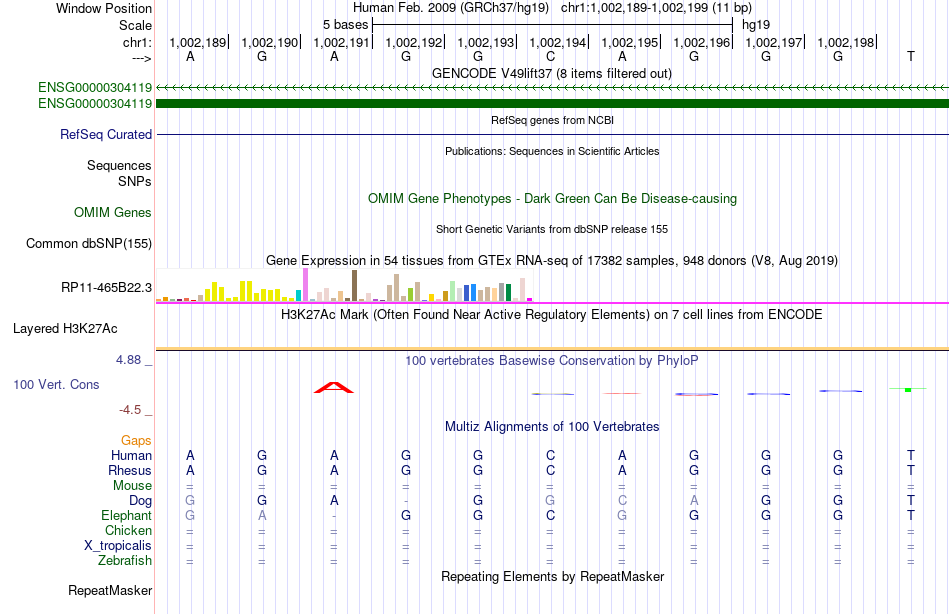Image resolution: width=950 pixels, height=614 pixels.
Task: Select the RepeatMasker side label
Action: (110, 590)
